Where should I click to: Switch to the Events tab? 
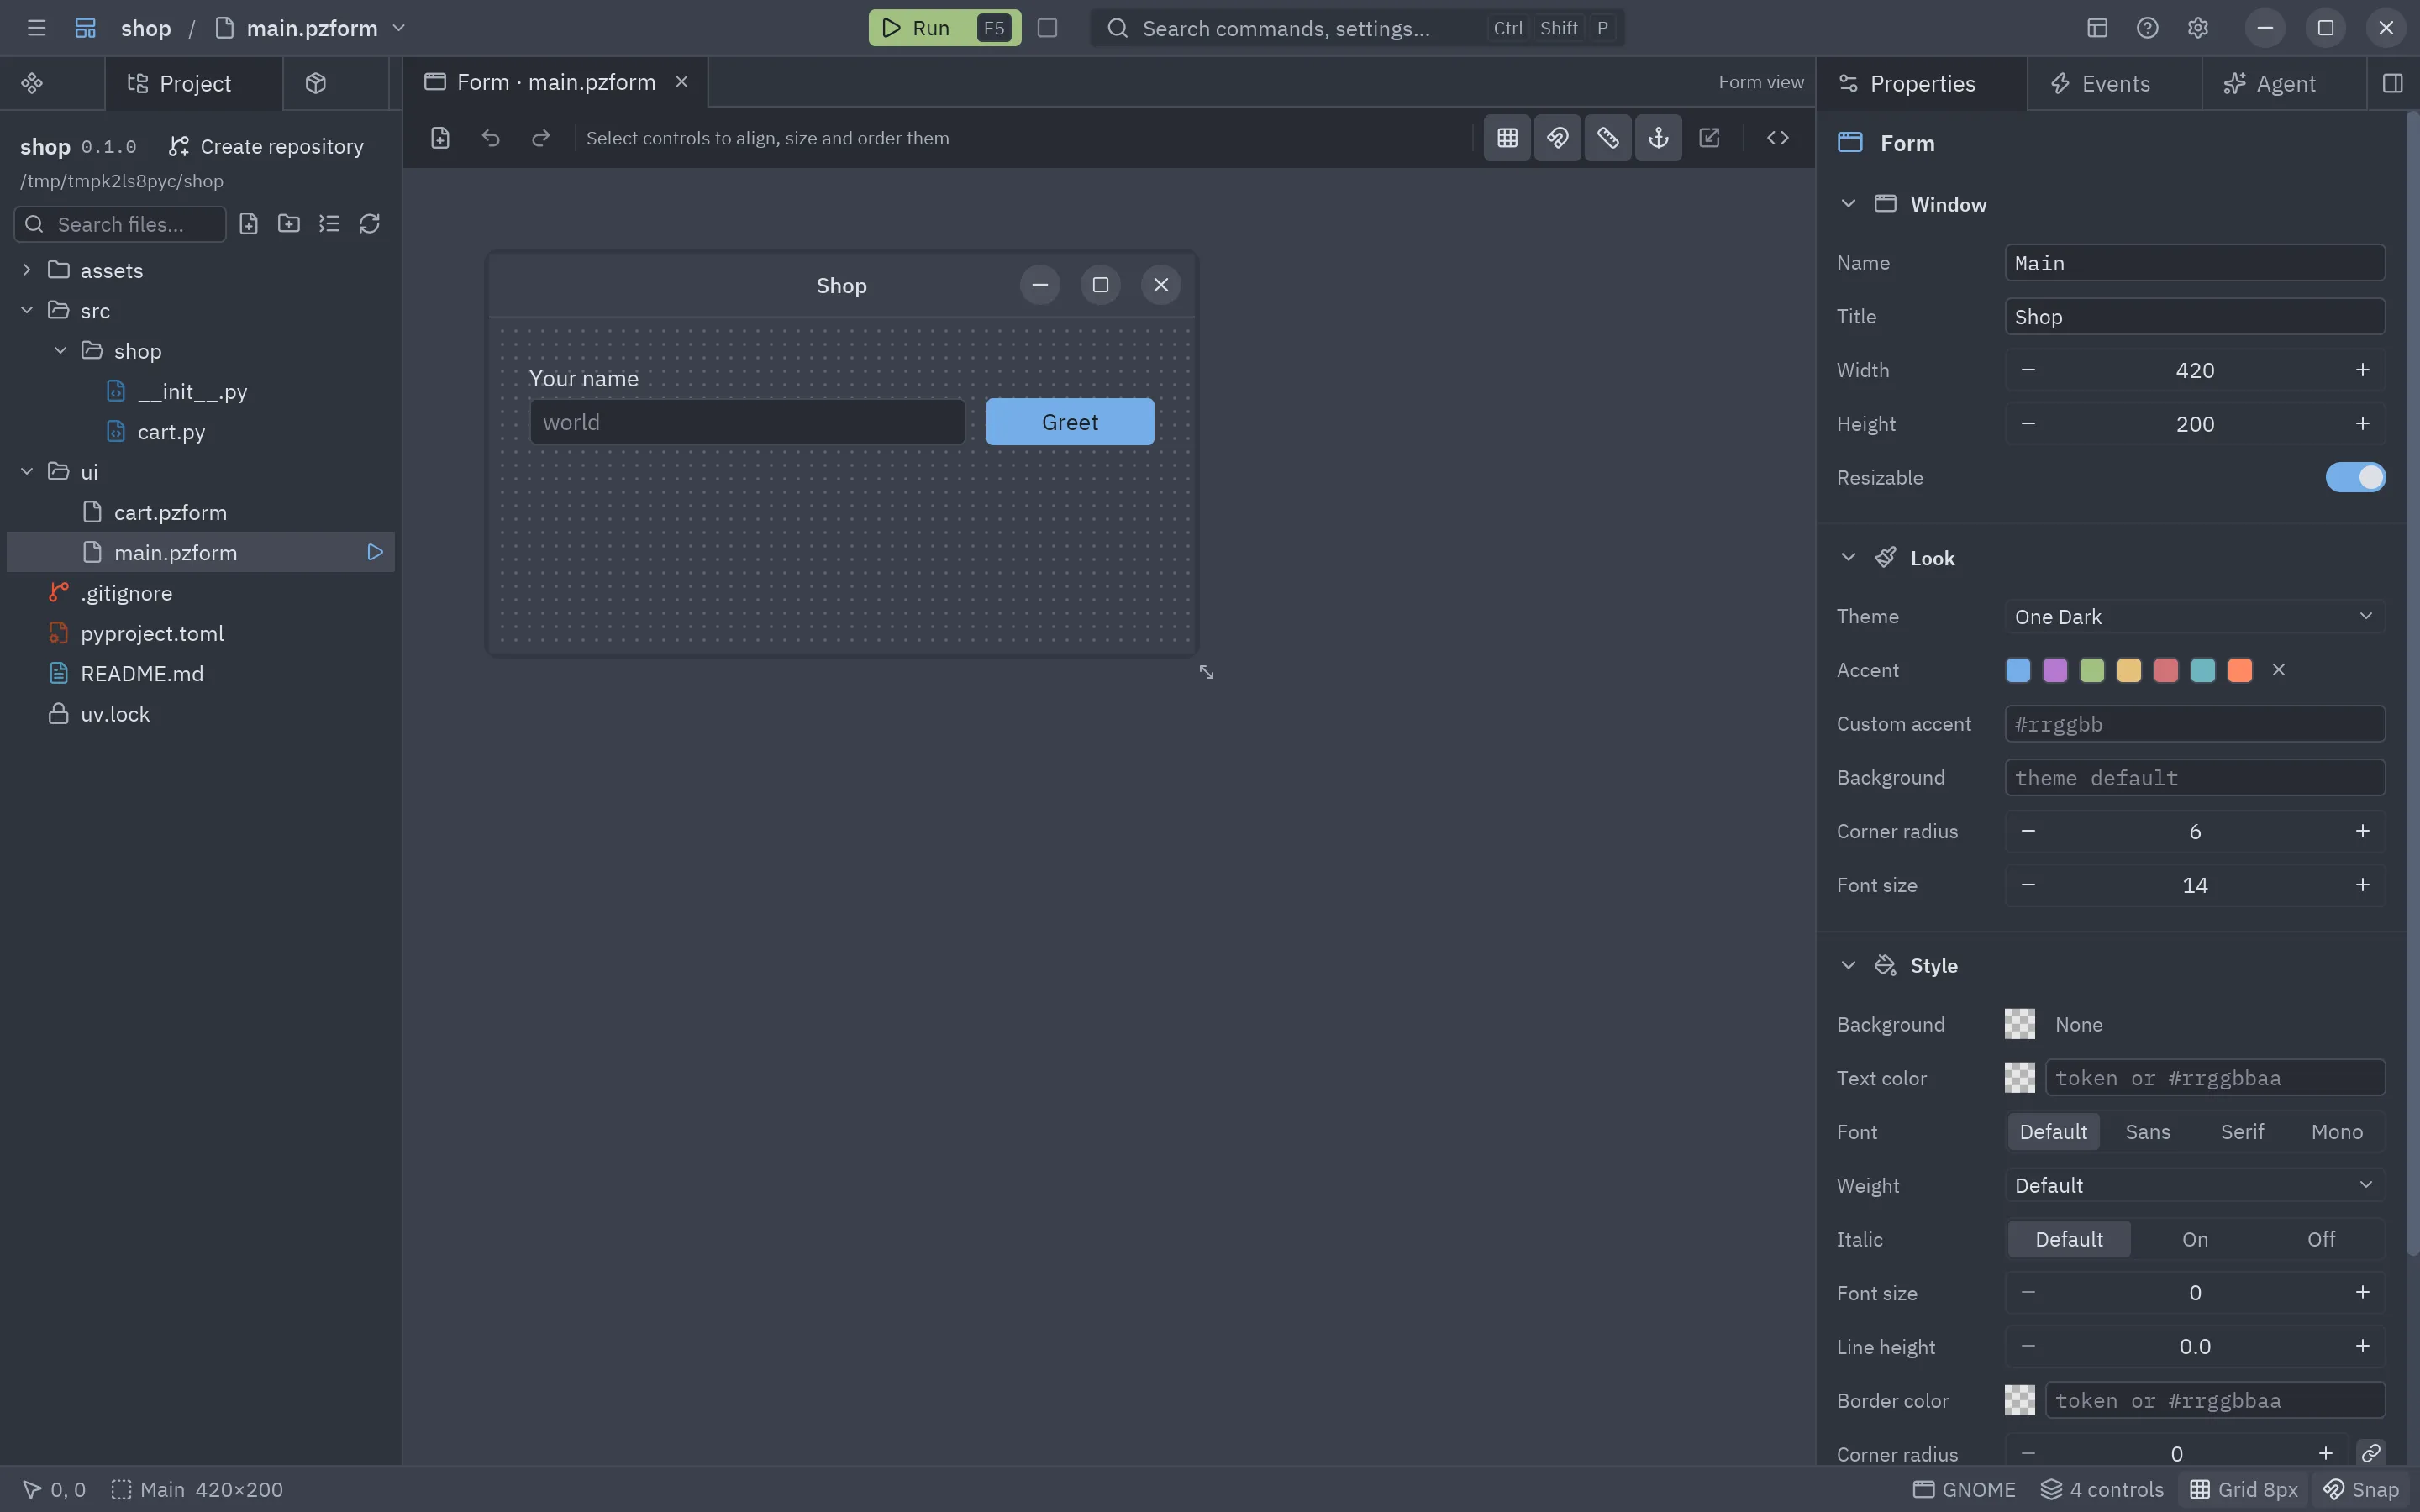tap(2114, 83)
